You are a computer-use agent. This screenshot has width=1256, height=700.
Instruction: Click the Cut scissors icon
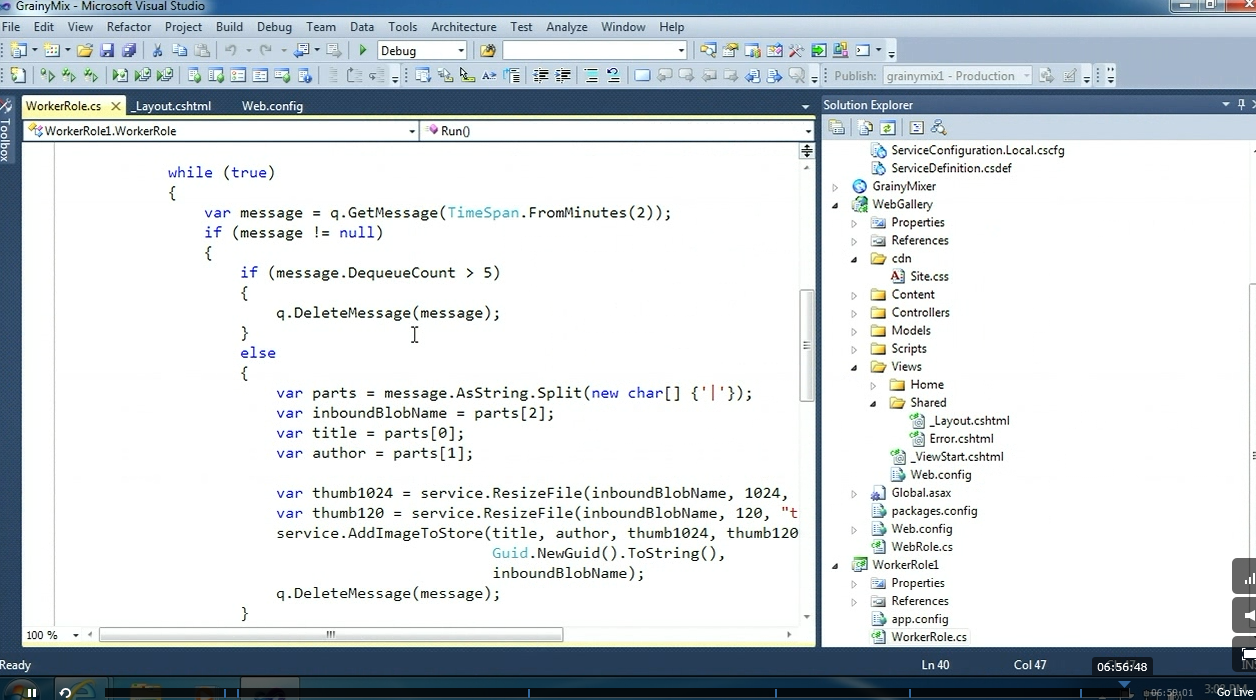pyautogui.click(x=157, y=51)
